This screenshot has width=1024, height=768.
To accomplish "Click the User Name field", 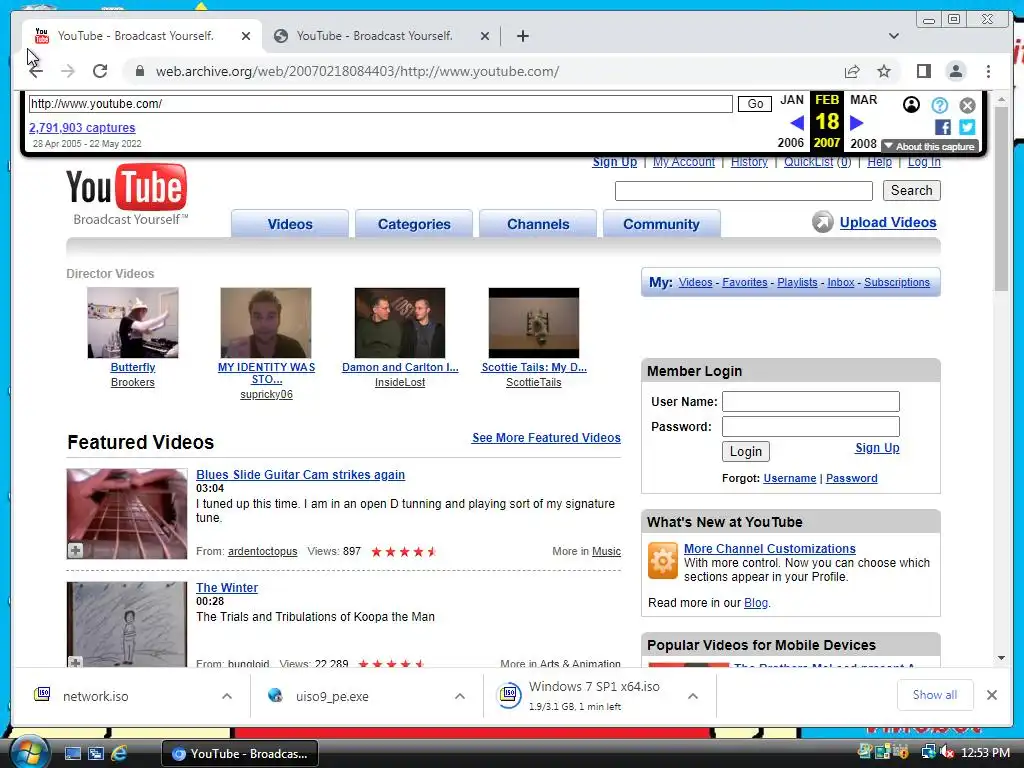I will [x=810, y=401].
